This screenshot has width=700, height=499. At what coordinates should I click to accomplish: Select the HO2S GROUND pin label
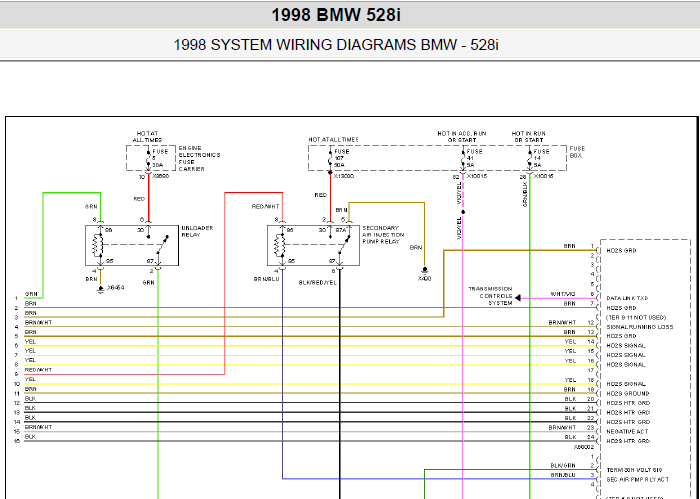[627, 394]
